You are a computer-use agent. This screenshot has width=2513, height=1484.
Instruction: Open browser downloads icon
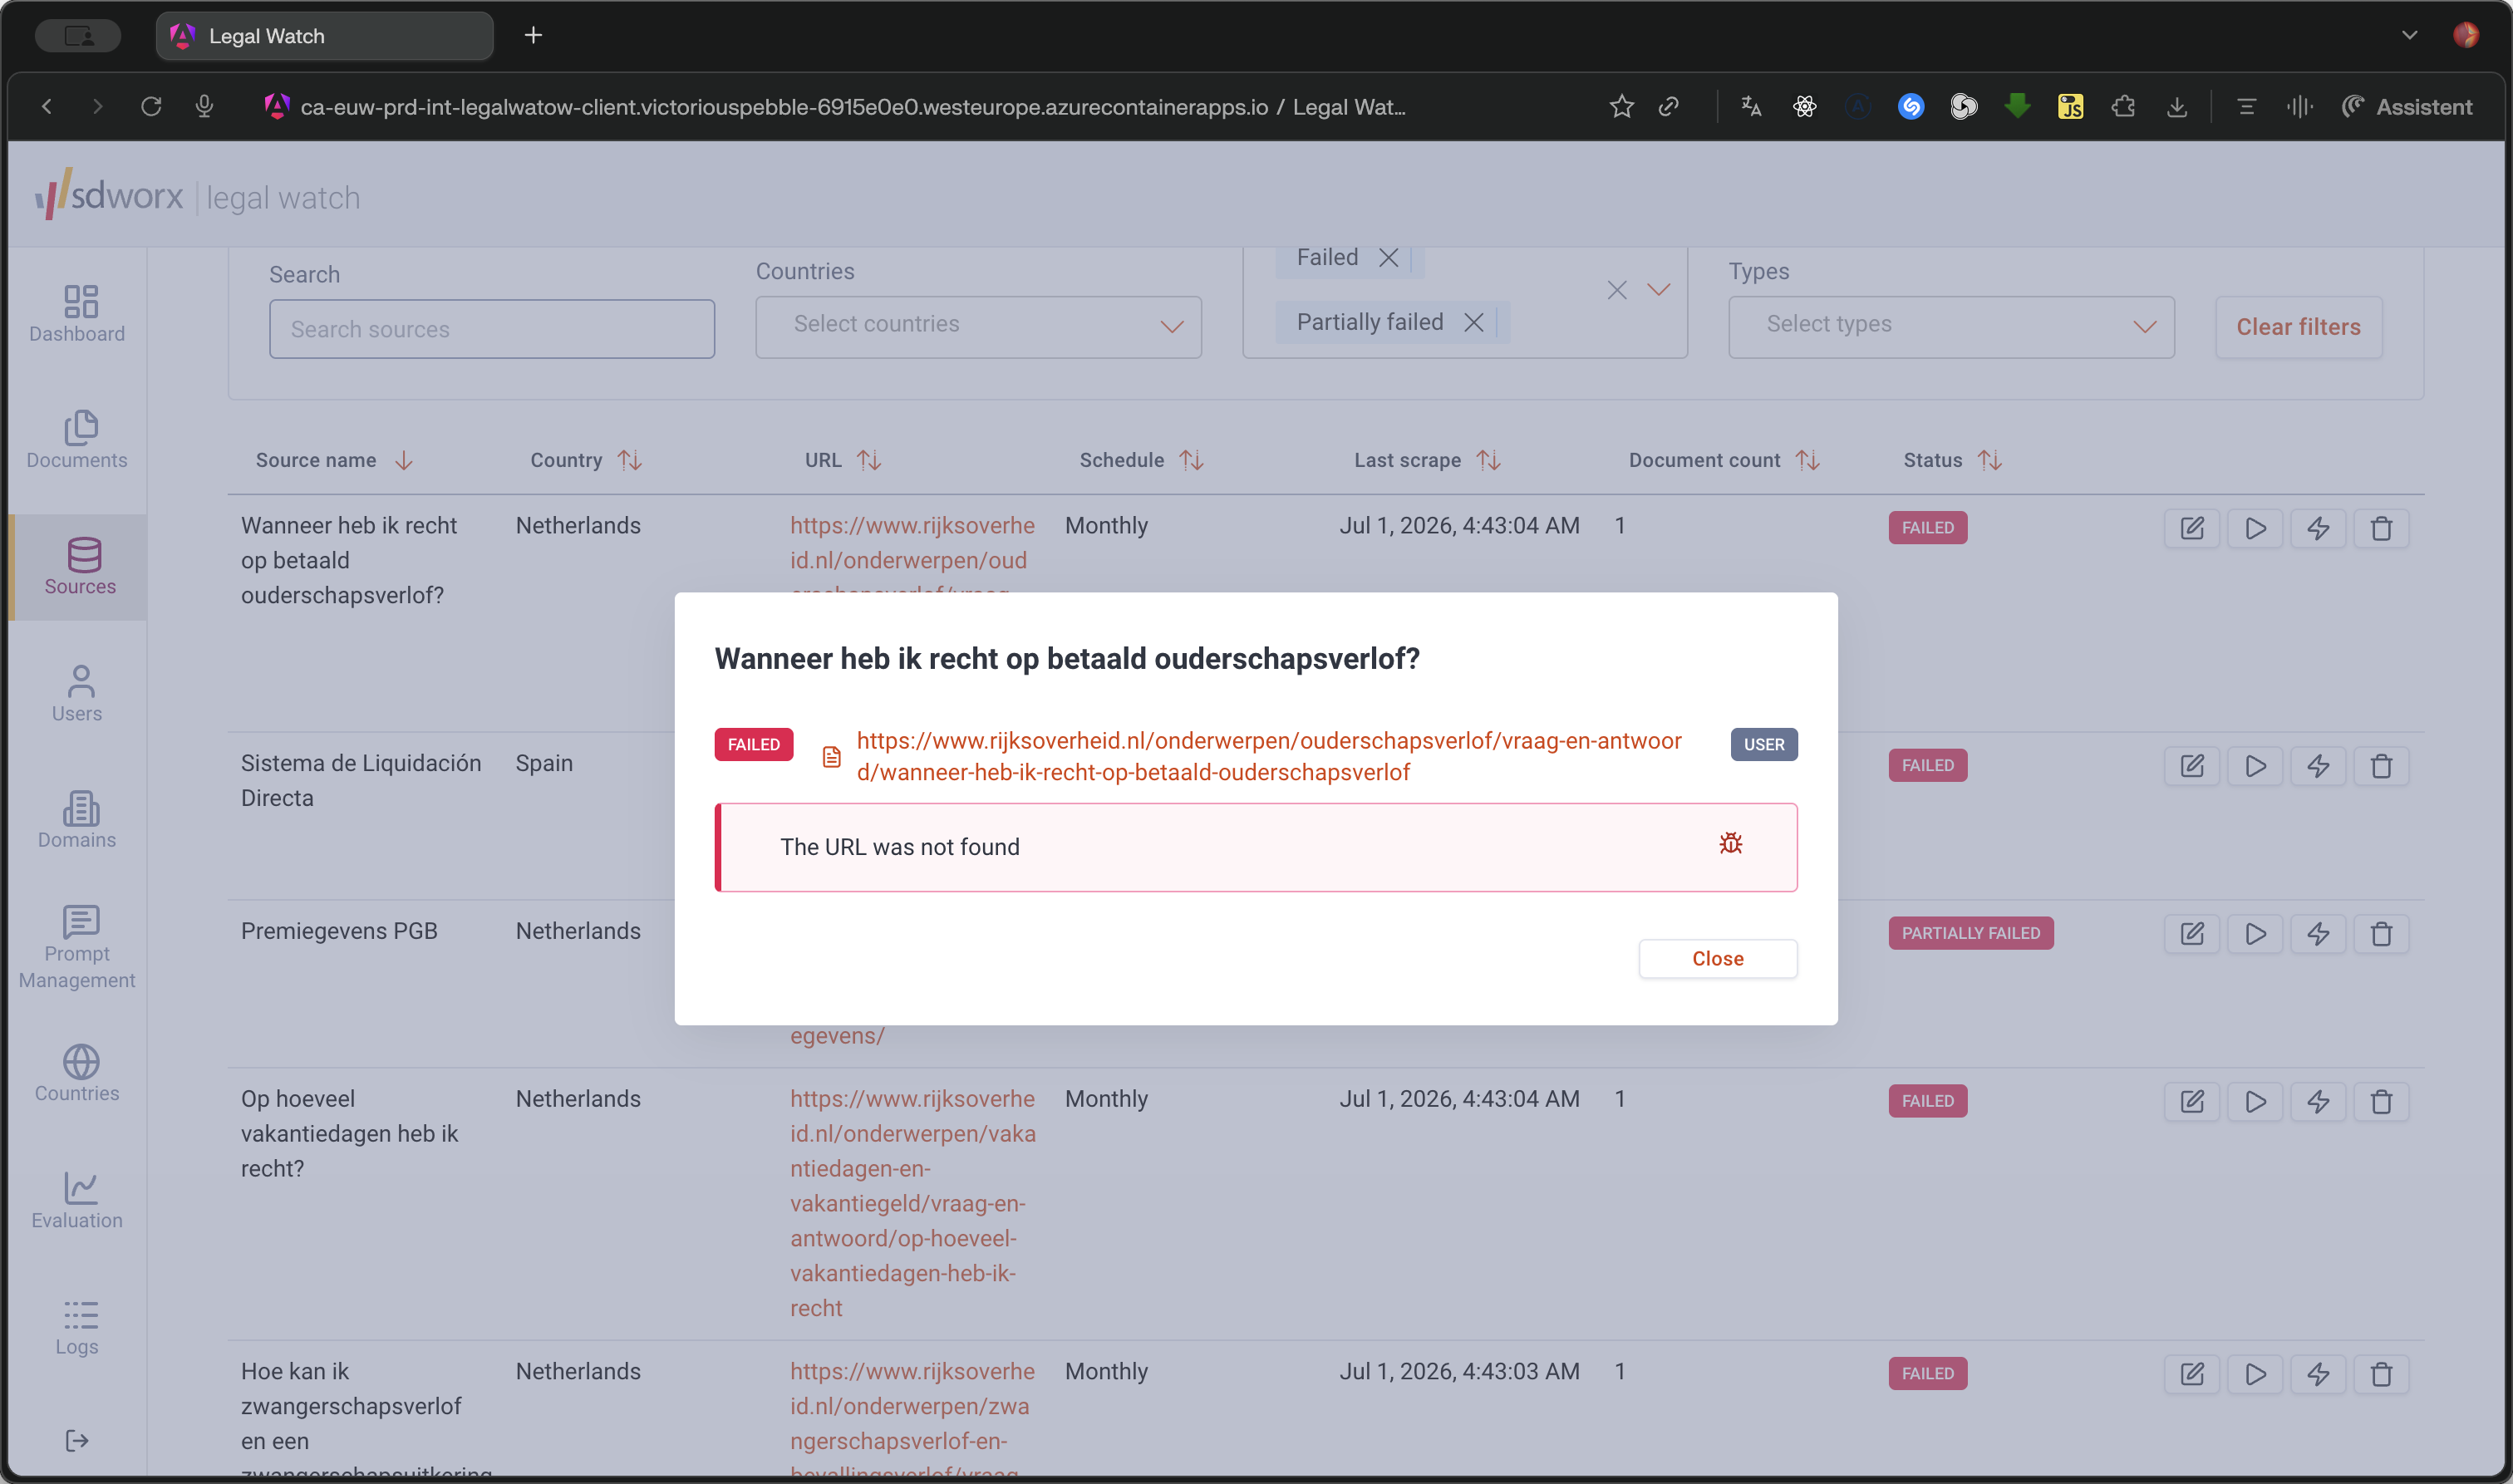pyautogui.click(x=2176, y=106)
